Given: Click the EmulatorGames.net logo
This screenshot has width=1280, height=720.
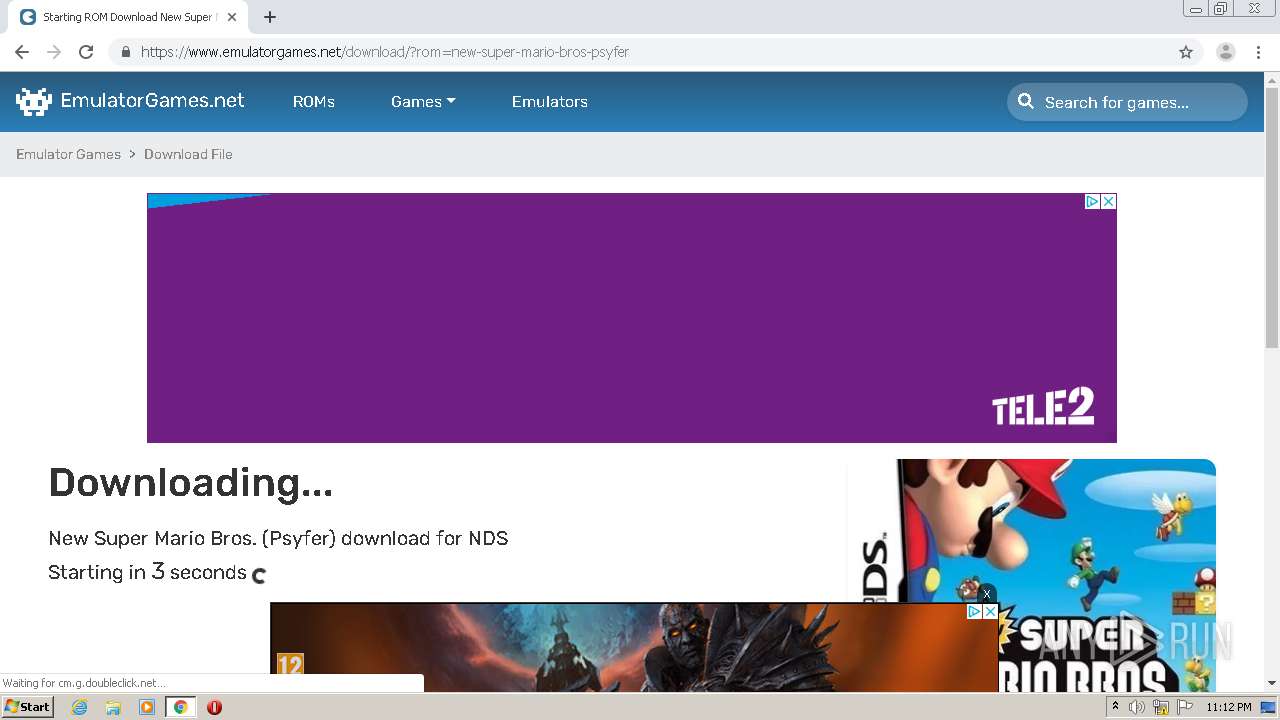Looking at the screenshot, I should pos(130,101).
